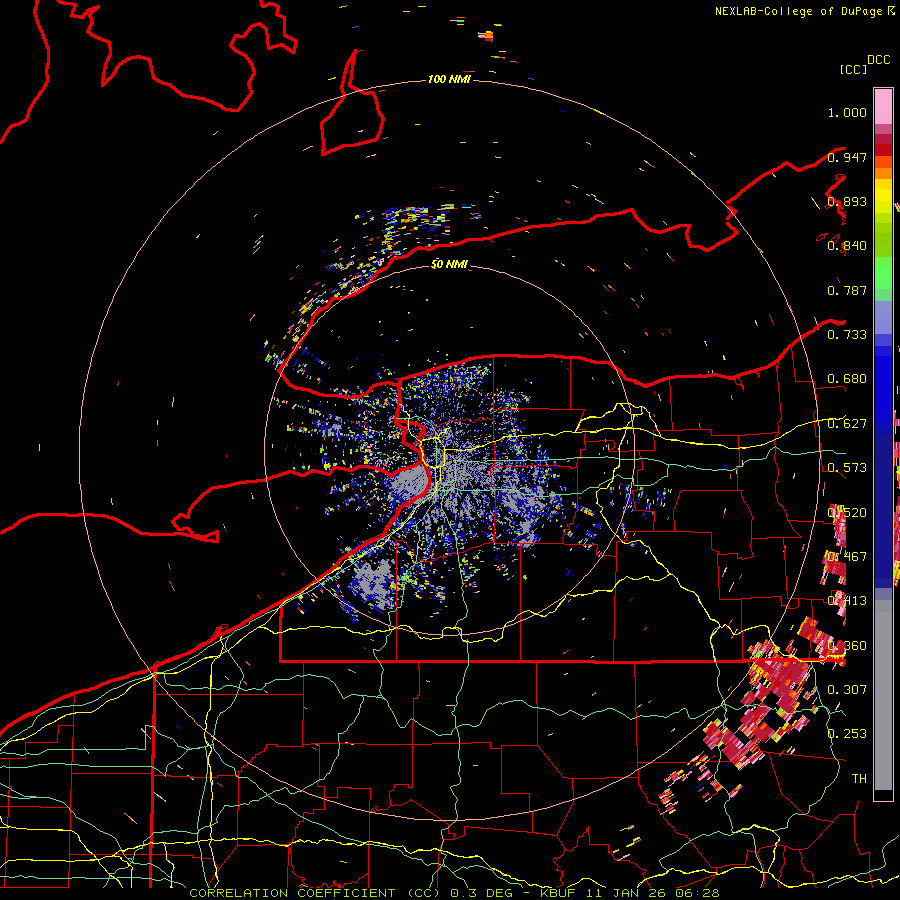Click the 0.893 scale value
Screen dimensions: 900x900
pos(847,201)
